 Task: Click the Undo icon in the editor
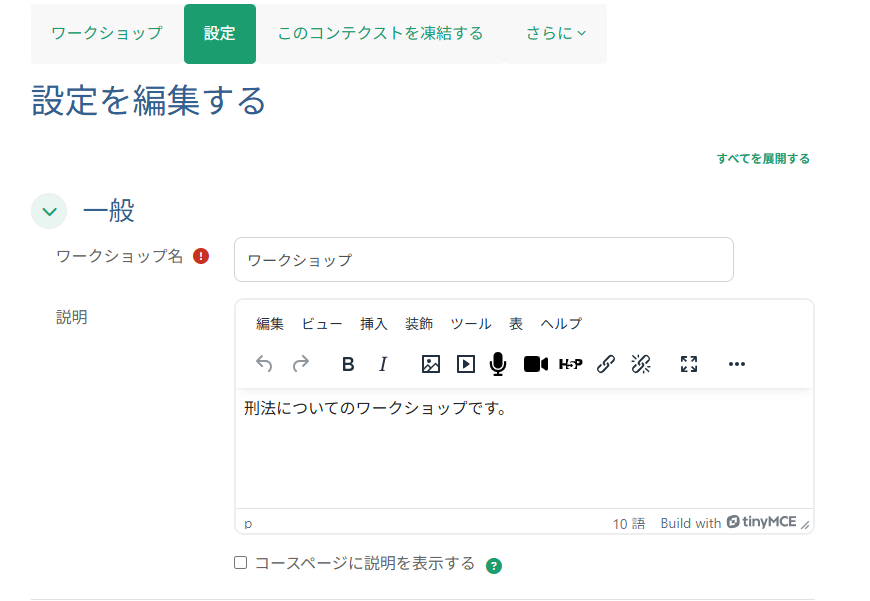(264, 364)
